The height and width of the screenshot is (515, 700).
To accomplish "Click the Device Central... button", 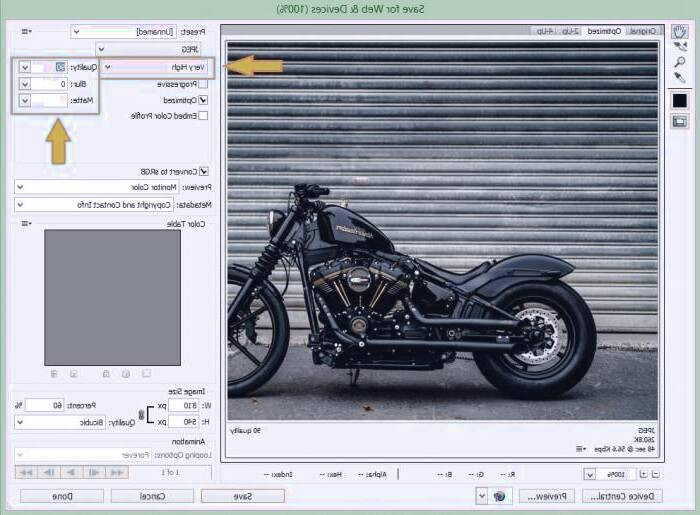I will [622, 496].
